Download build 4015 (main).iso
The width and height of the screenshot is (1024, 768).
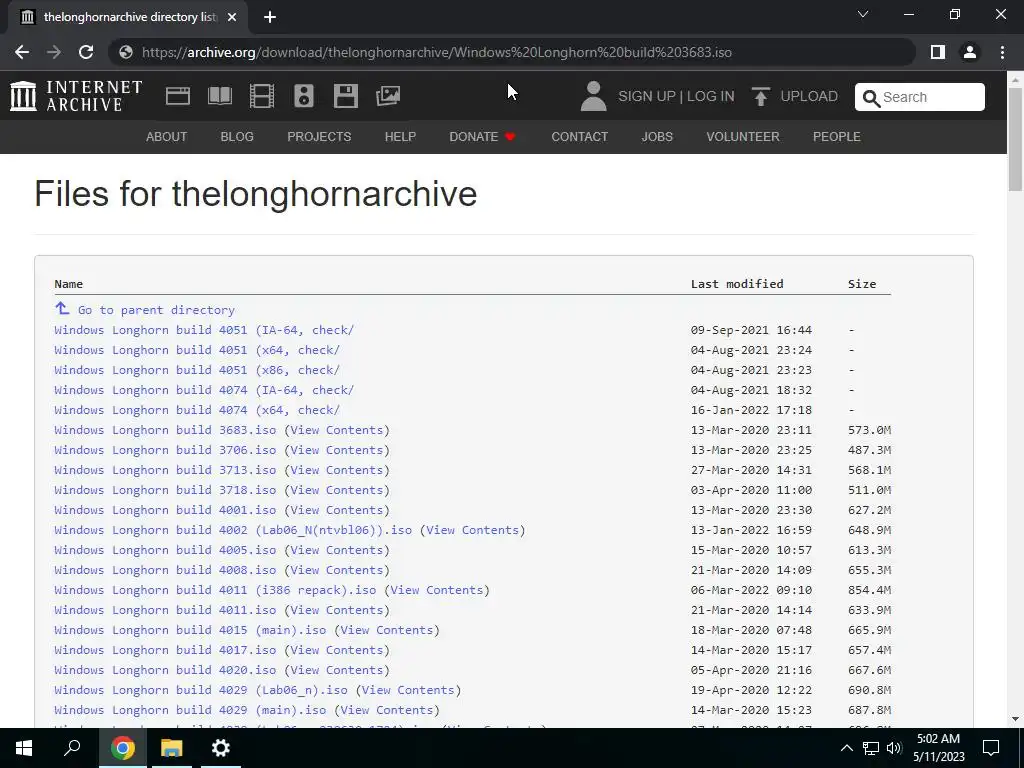coord(190,630)
